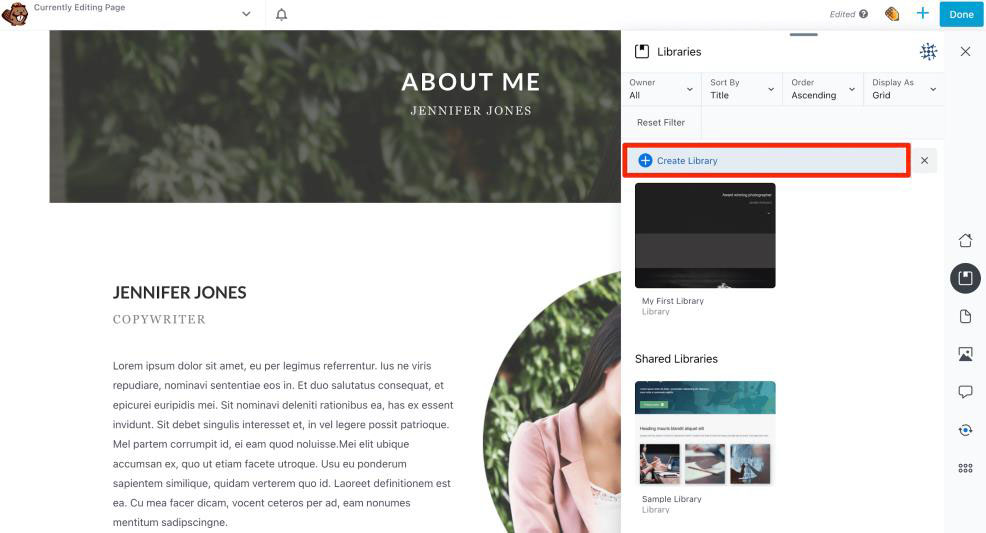This screenshot has width=986, height=533.
Task: Open the Order Ascending dropdown
Action: point(823,89)
